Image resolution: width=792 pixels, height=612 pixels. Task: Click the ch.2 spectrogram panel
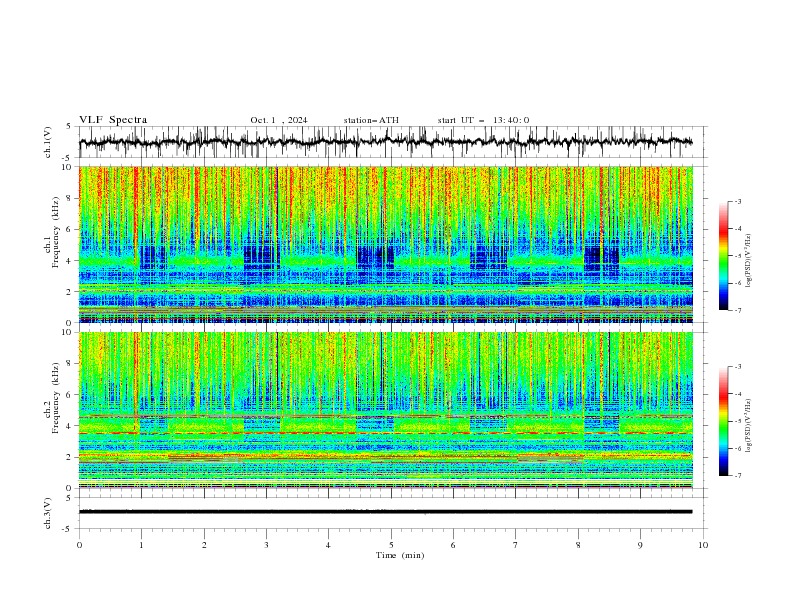point(386,410)
